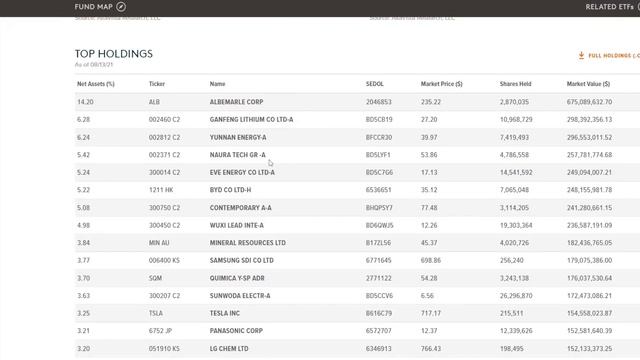Screen dimensions: 640x360
Task: Select the WUXI LEAD INTE-A name
Action: pyautogui.click(x=237, y=225)
